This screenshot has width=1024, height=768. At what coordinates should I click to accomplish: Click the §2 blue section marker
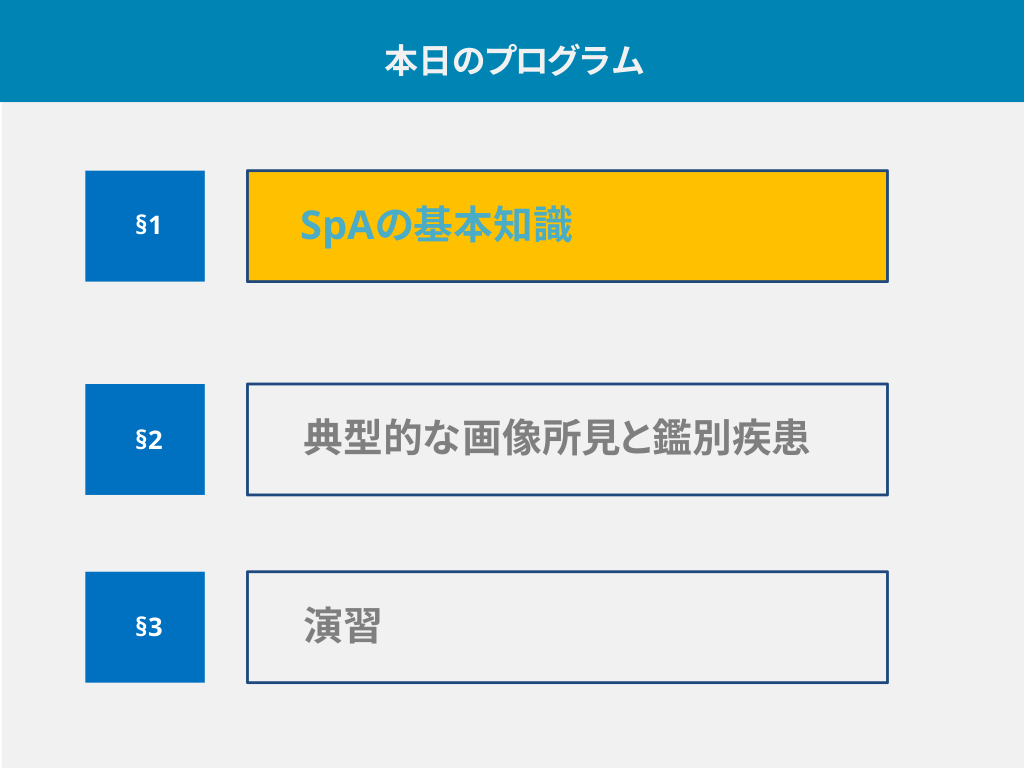[x=145, y=439]
